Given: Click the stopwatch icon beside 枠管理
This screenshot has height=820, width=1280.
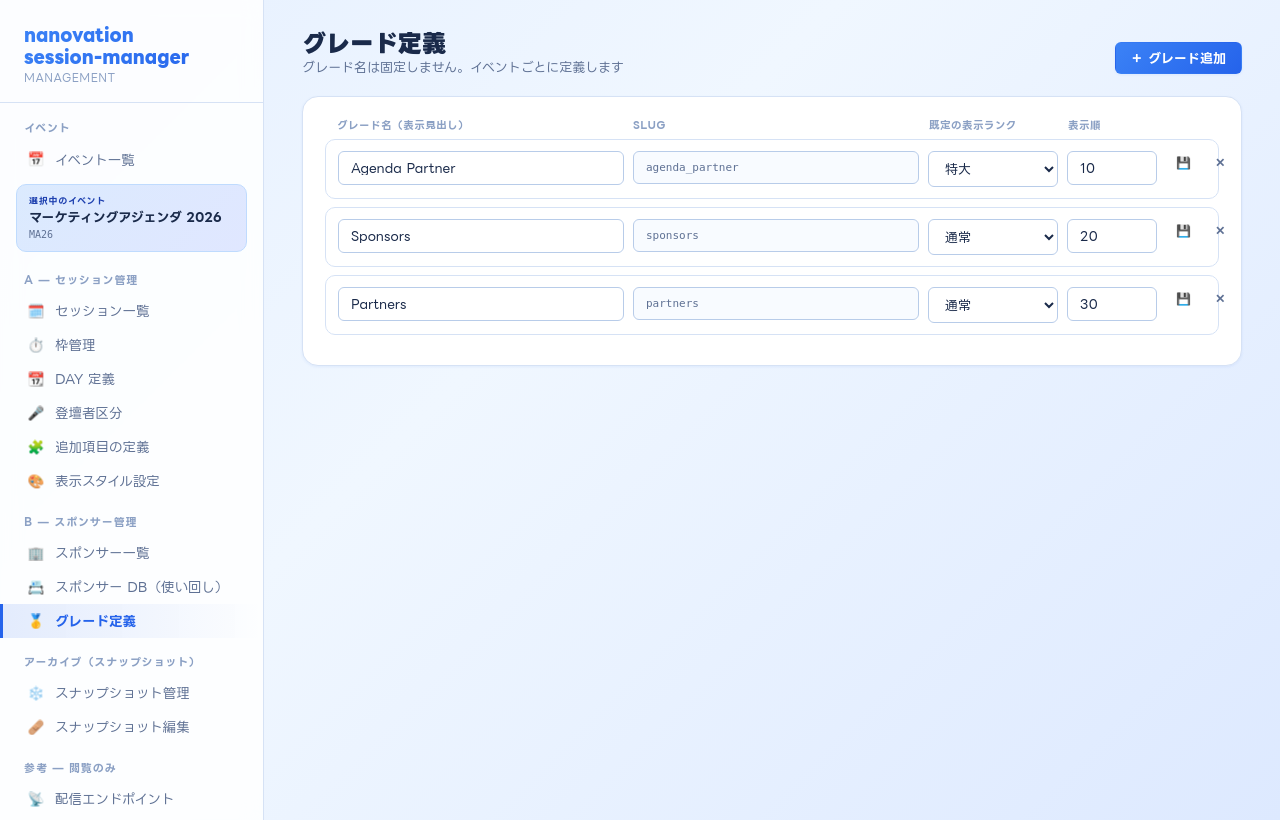Looking at the screenshot, I should tap(36, 345).
